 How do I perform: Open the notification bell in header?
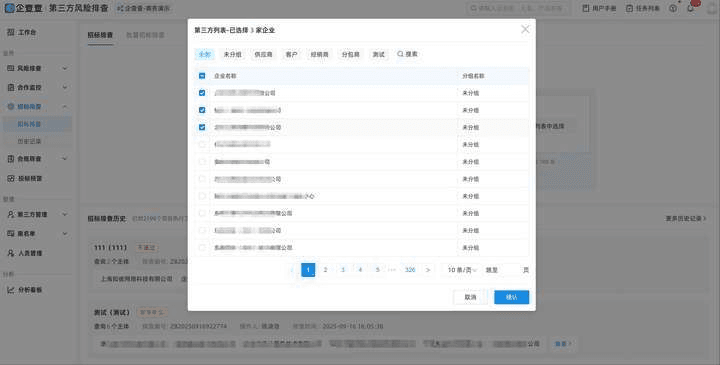tap(691, 8)
